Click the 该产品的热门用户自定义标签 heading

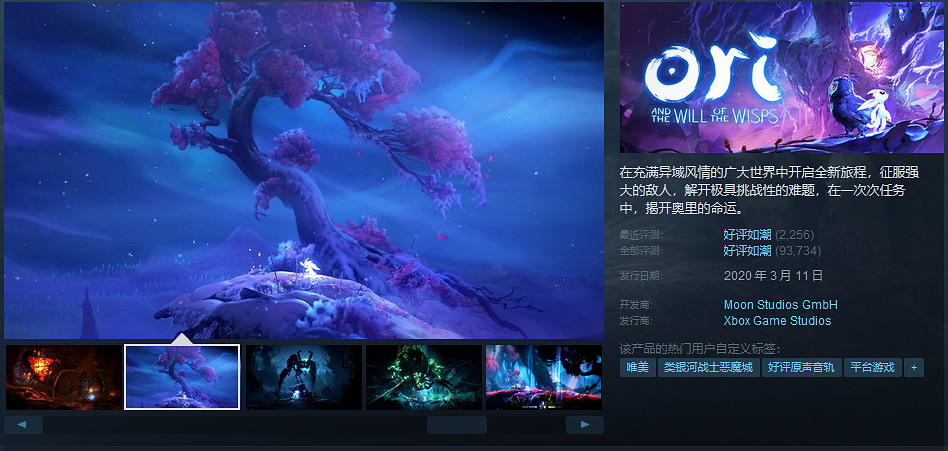[x=700, y=349]
